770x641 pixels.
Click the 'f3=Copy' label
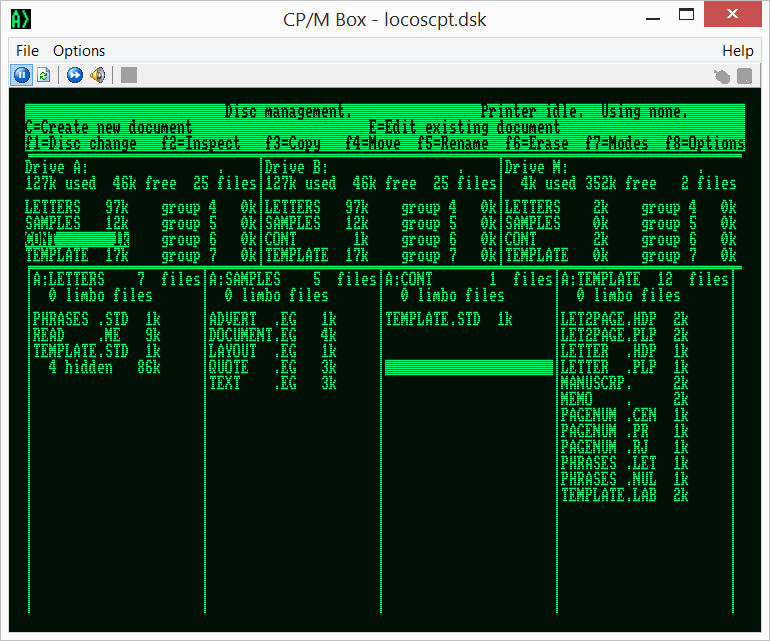point(293,143)
